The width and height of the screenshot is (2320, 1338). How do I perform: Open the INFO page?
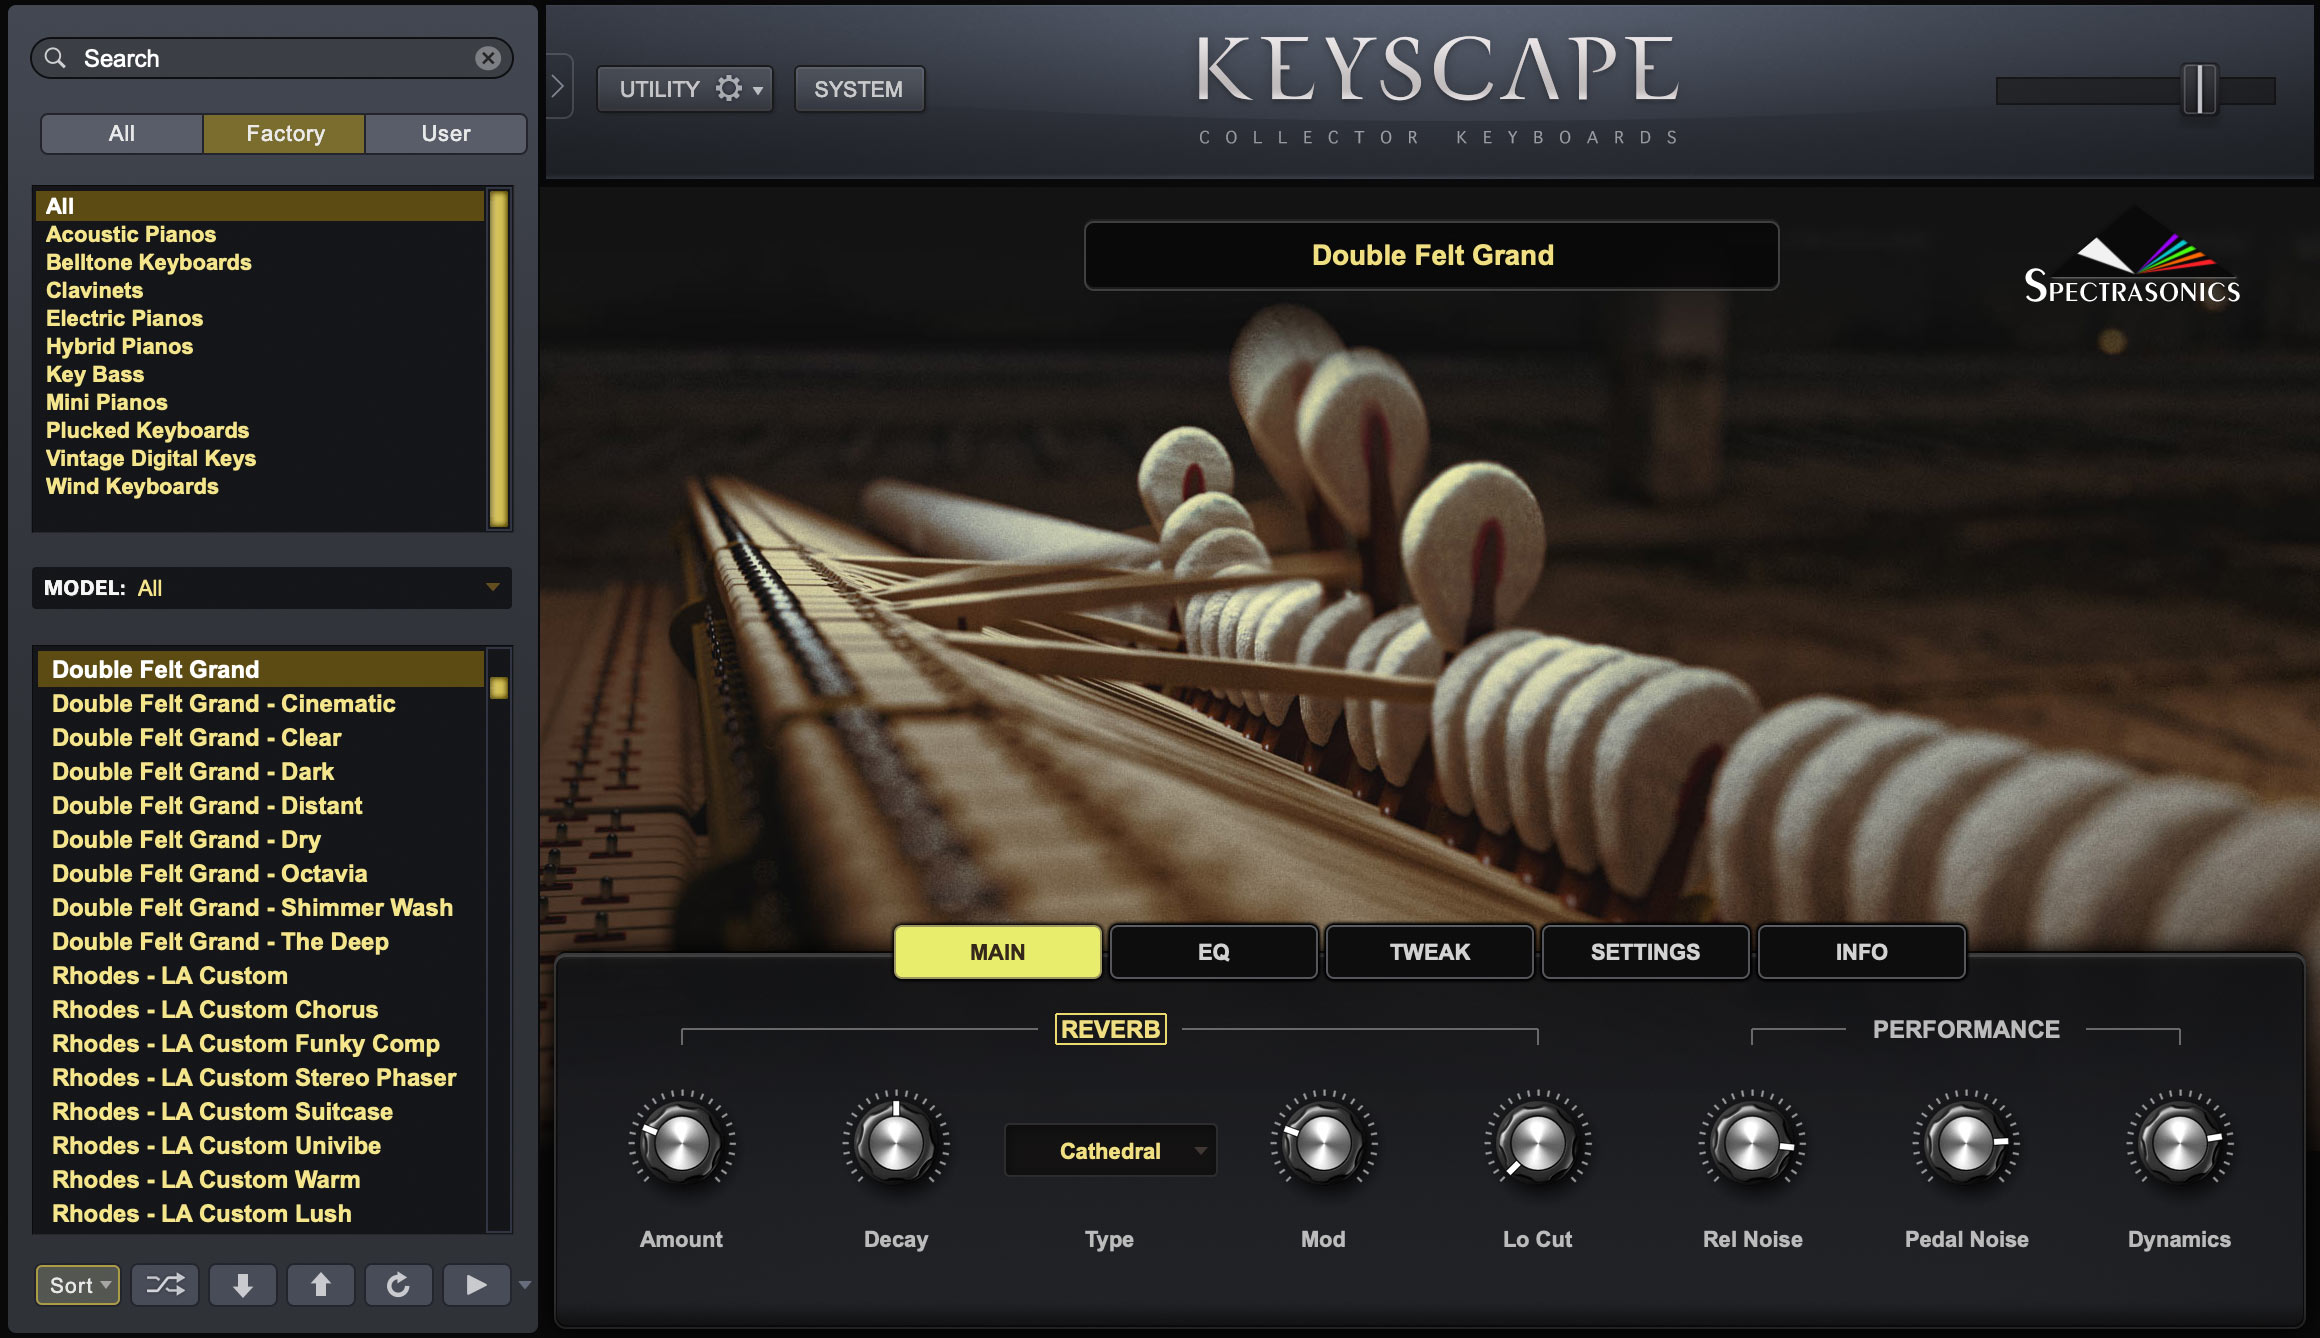pyautogui.click(x=1861, y=951)
